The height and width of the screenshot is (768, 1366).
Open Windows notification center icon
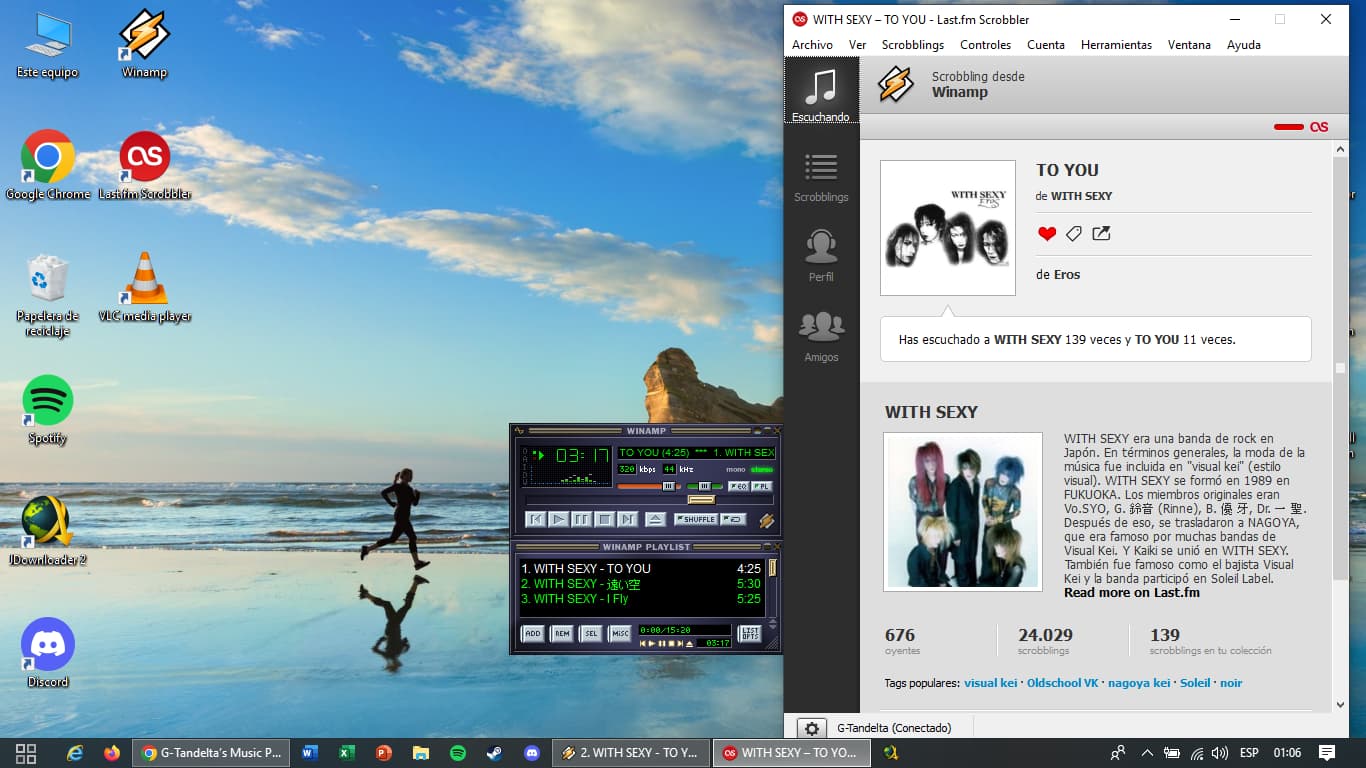1327,753
